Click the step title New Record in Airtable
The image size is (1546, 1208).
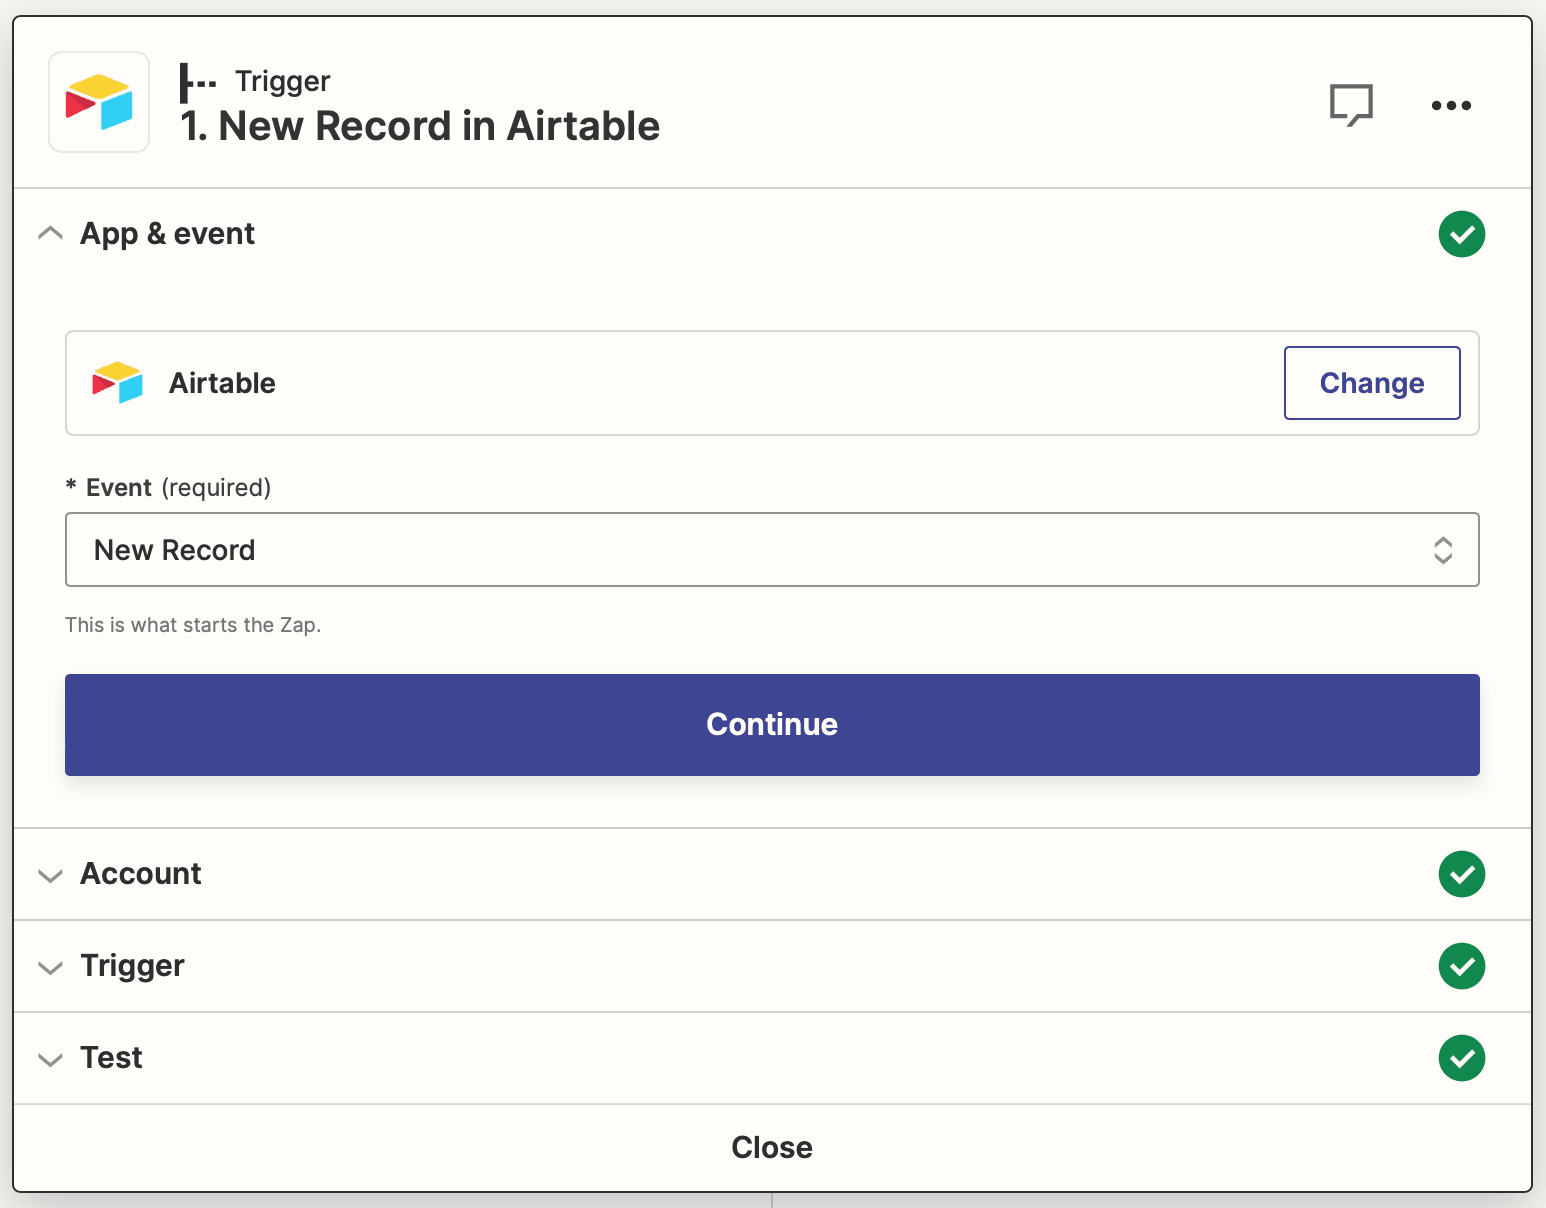(x=420, y=127)
